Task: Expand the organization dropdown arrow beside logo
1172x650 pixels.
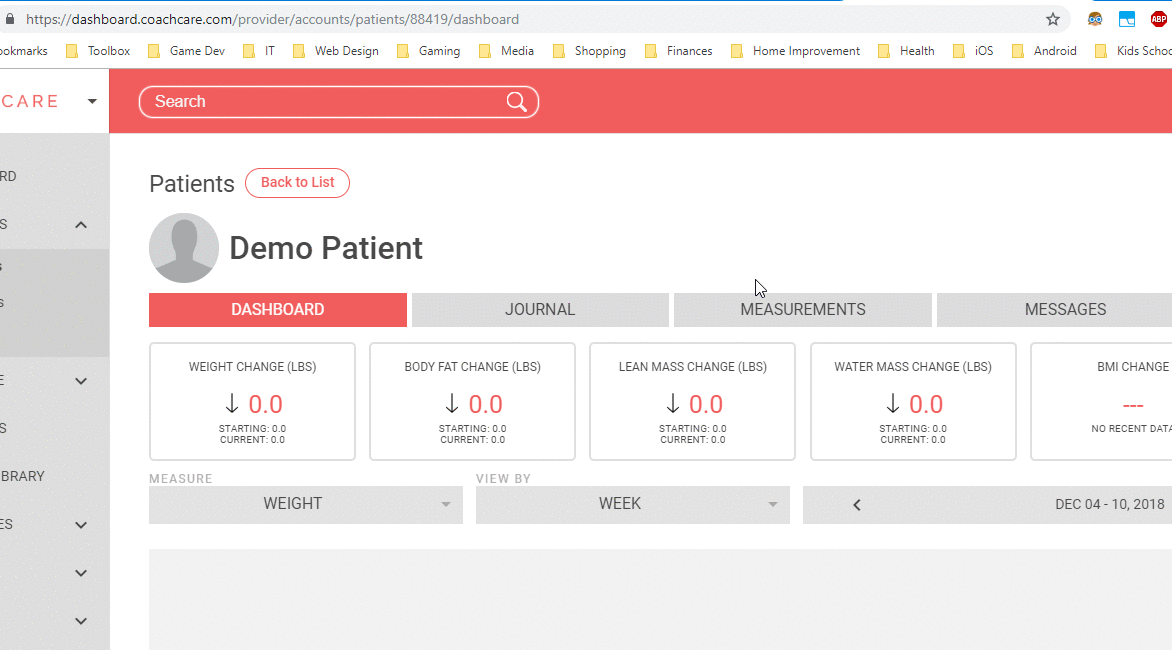Action: pos(92,101)
